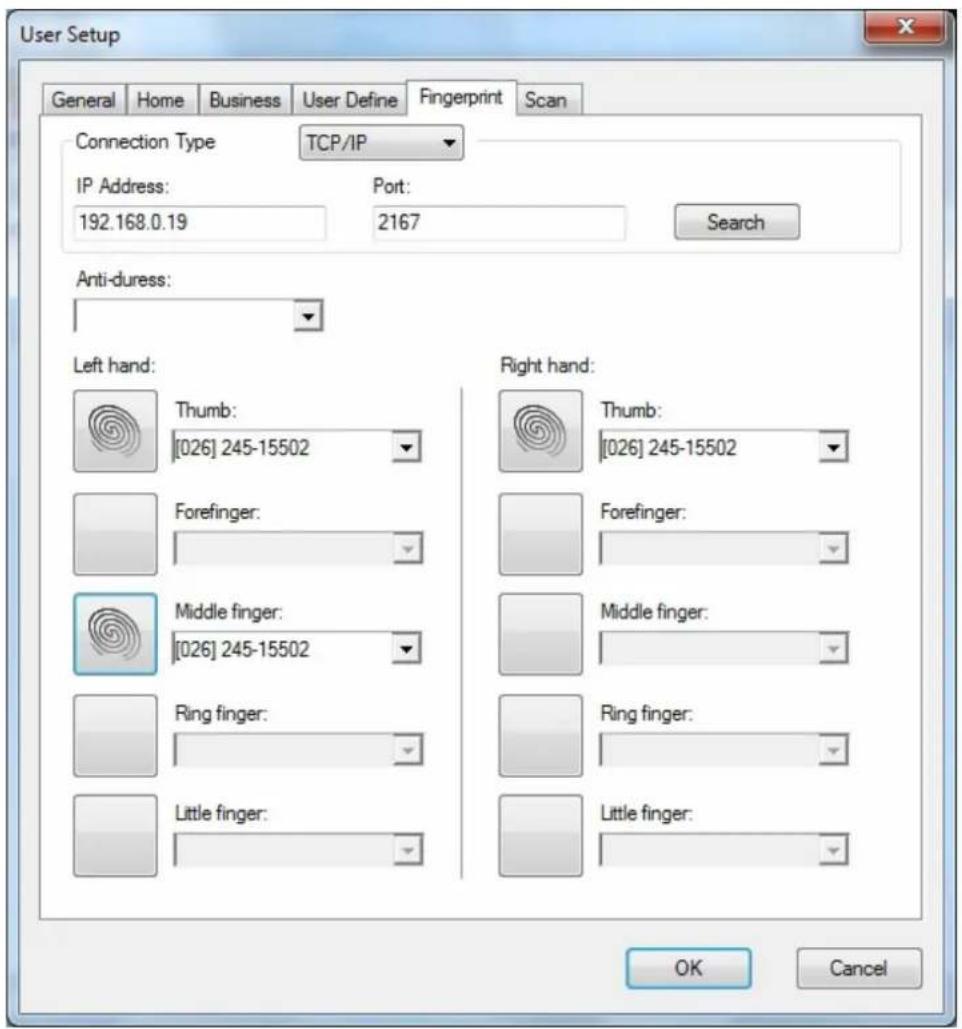This screenshot has width=962, height=1029.
Task: Open the Left hand Ring finger dropdown
Action: [408, 750]
